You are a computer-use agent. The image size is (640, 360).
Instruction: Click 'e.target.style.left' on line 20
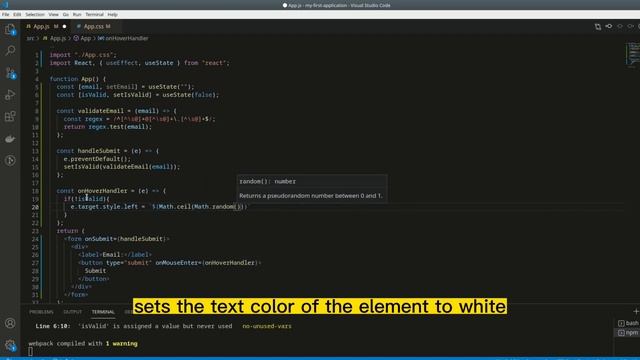(x=104, y=207)
